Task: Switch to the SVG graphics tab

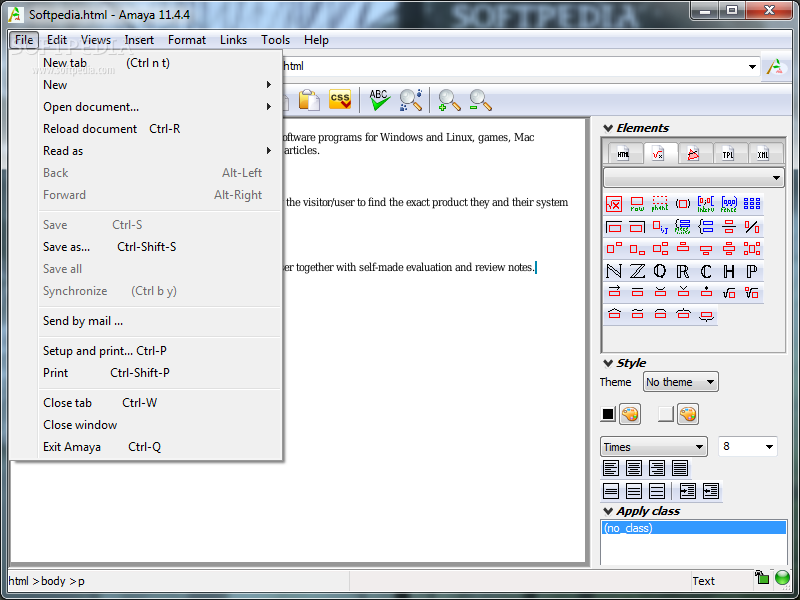Action: tap(693, 154)
